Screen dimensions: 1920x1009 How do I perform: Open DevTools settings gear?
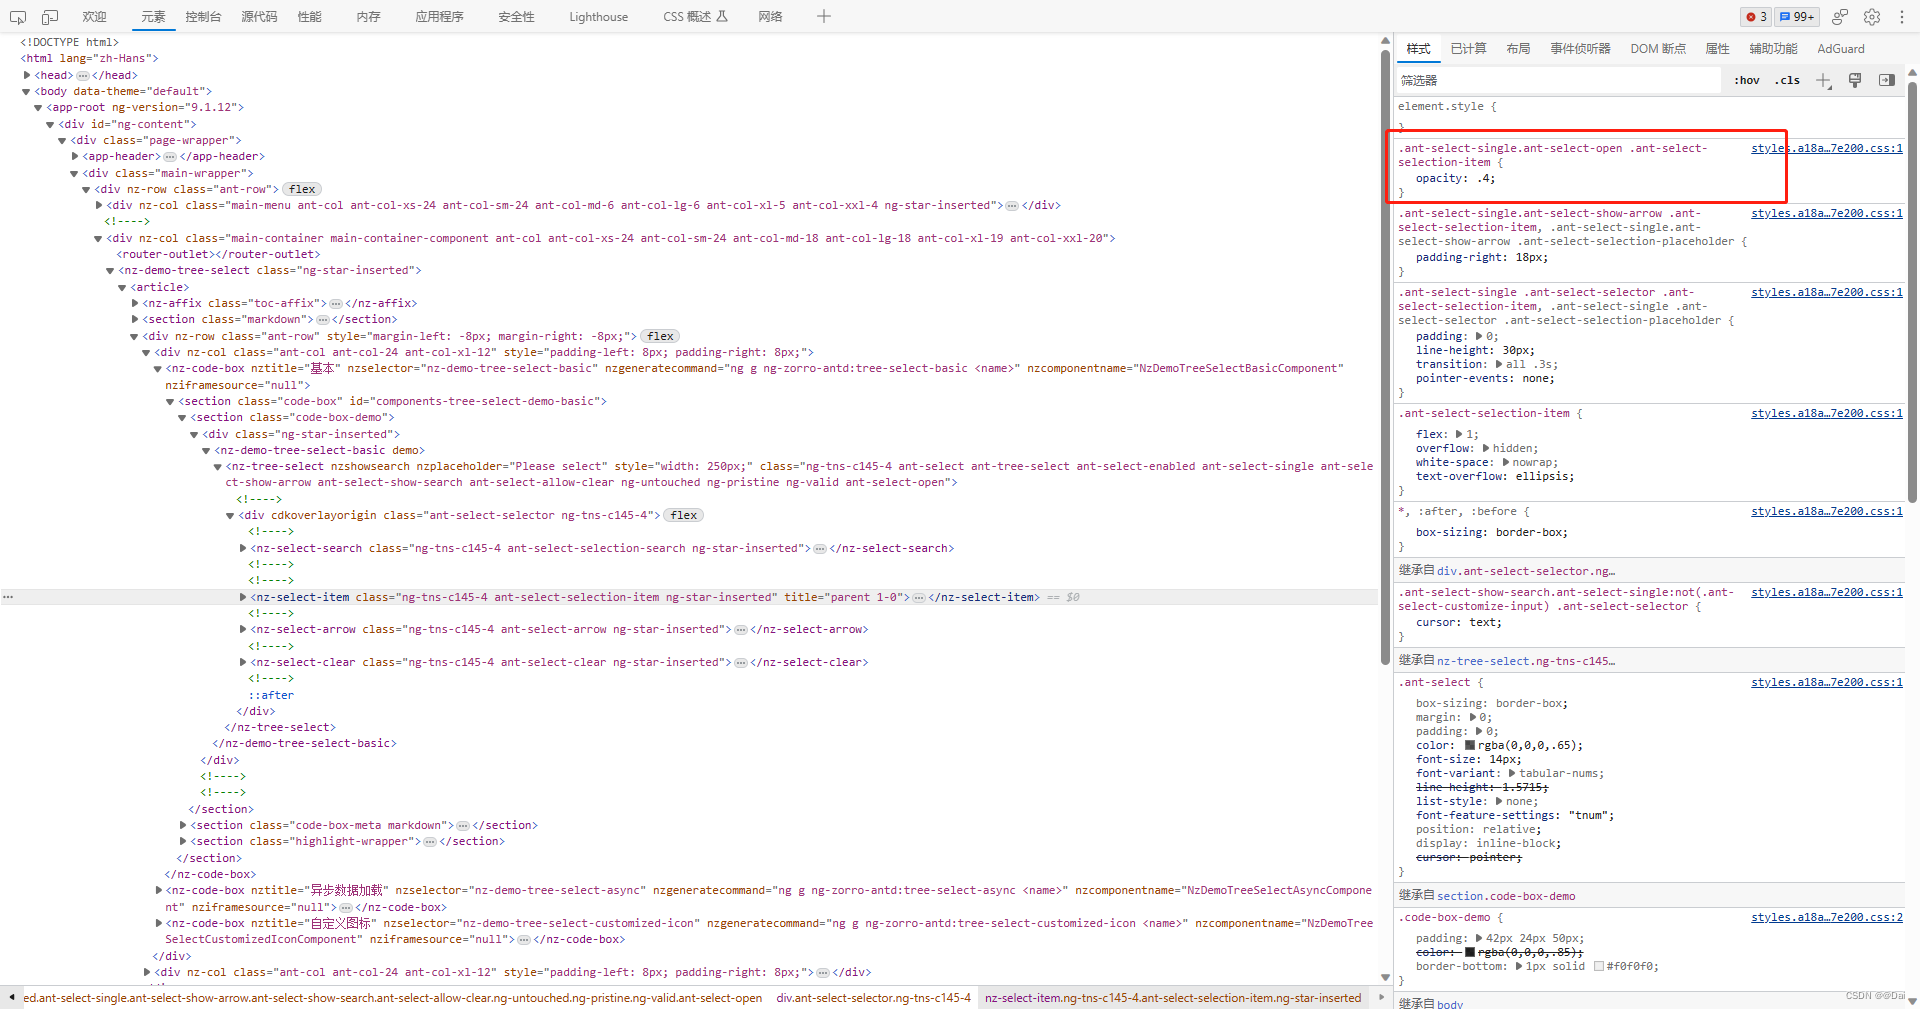(1872, 16)
